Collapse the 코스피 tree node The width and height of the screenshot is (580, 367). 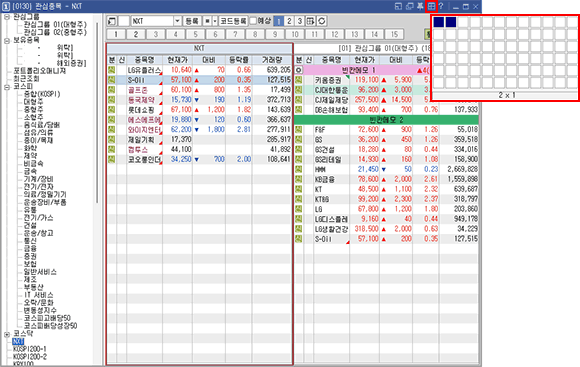pyautogui.click(x=7, y=87)
